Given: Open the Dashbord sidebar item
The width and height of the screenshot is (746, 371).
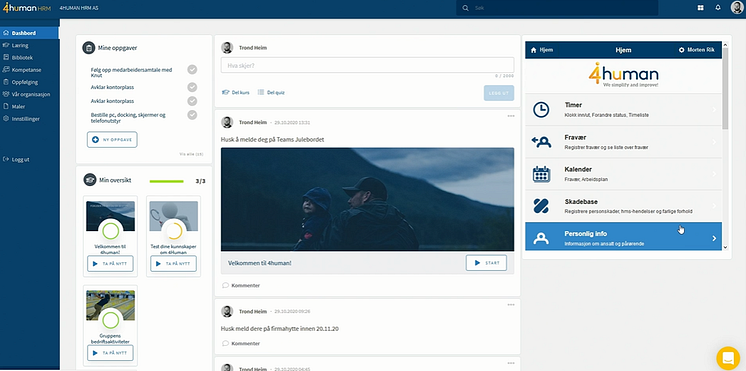Looking at the screenshot, I should pyautogui.click(x=29, y=33).
